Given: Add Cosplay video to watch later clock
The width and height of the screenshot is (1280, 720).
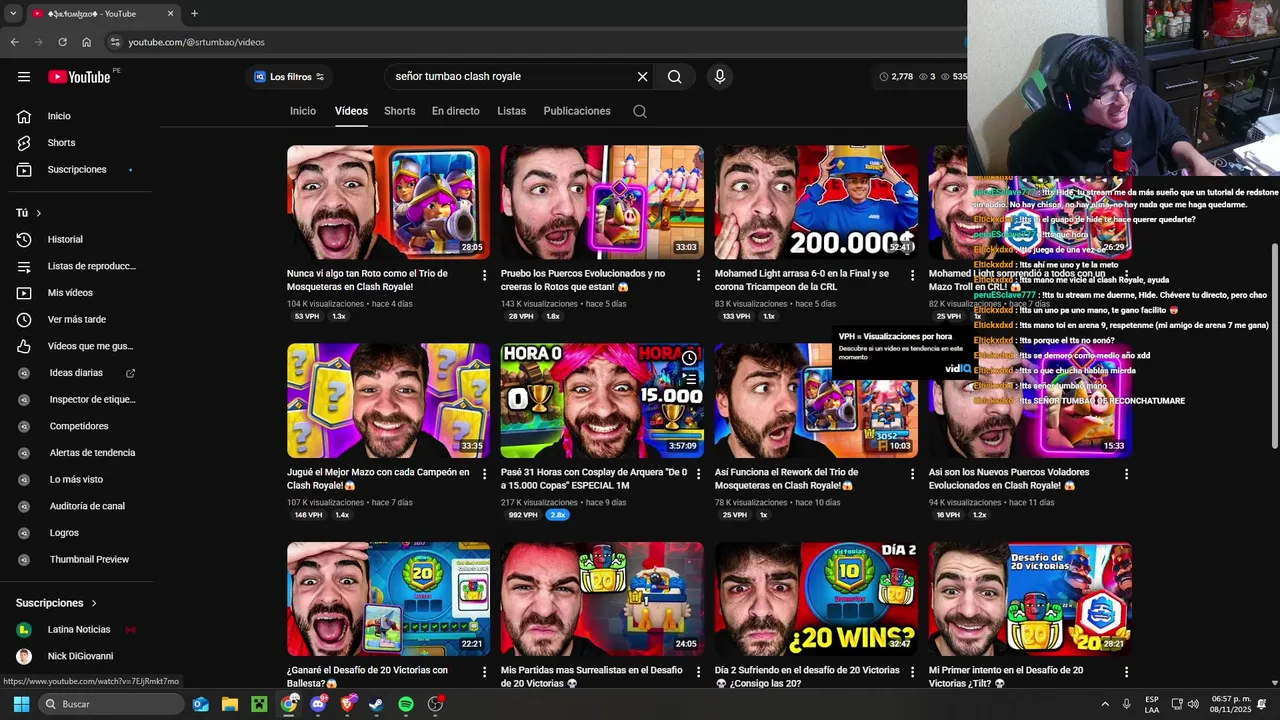Looking at the screenshot, I should [689, 357].
